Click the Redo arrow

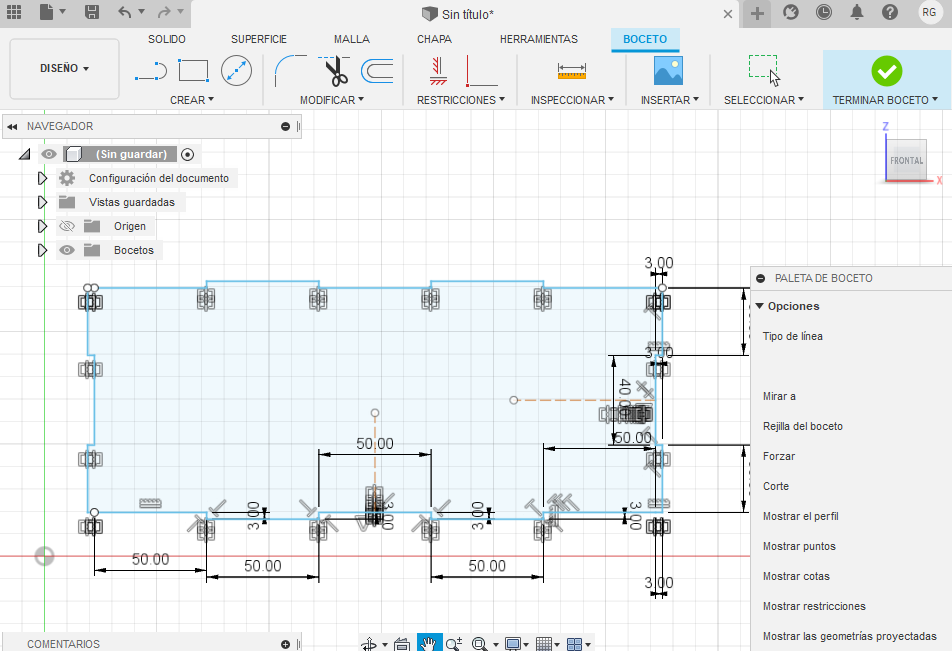164,12
